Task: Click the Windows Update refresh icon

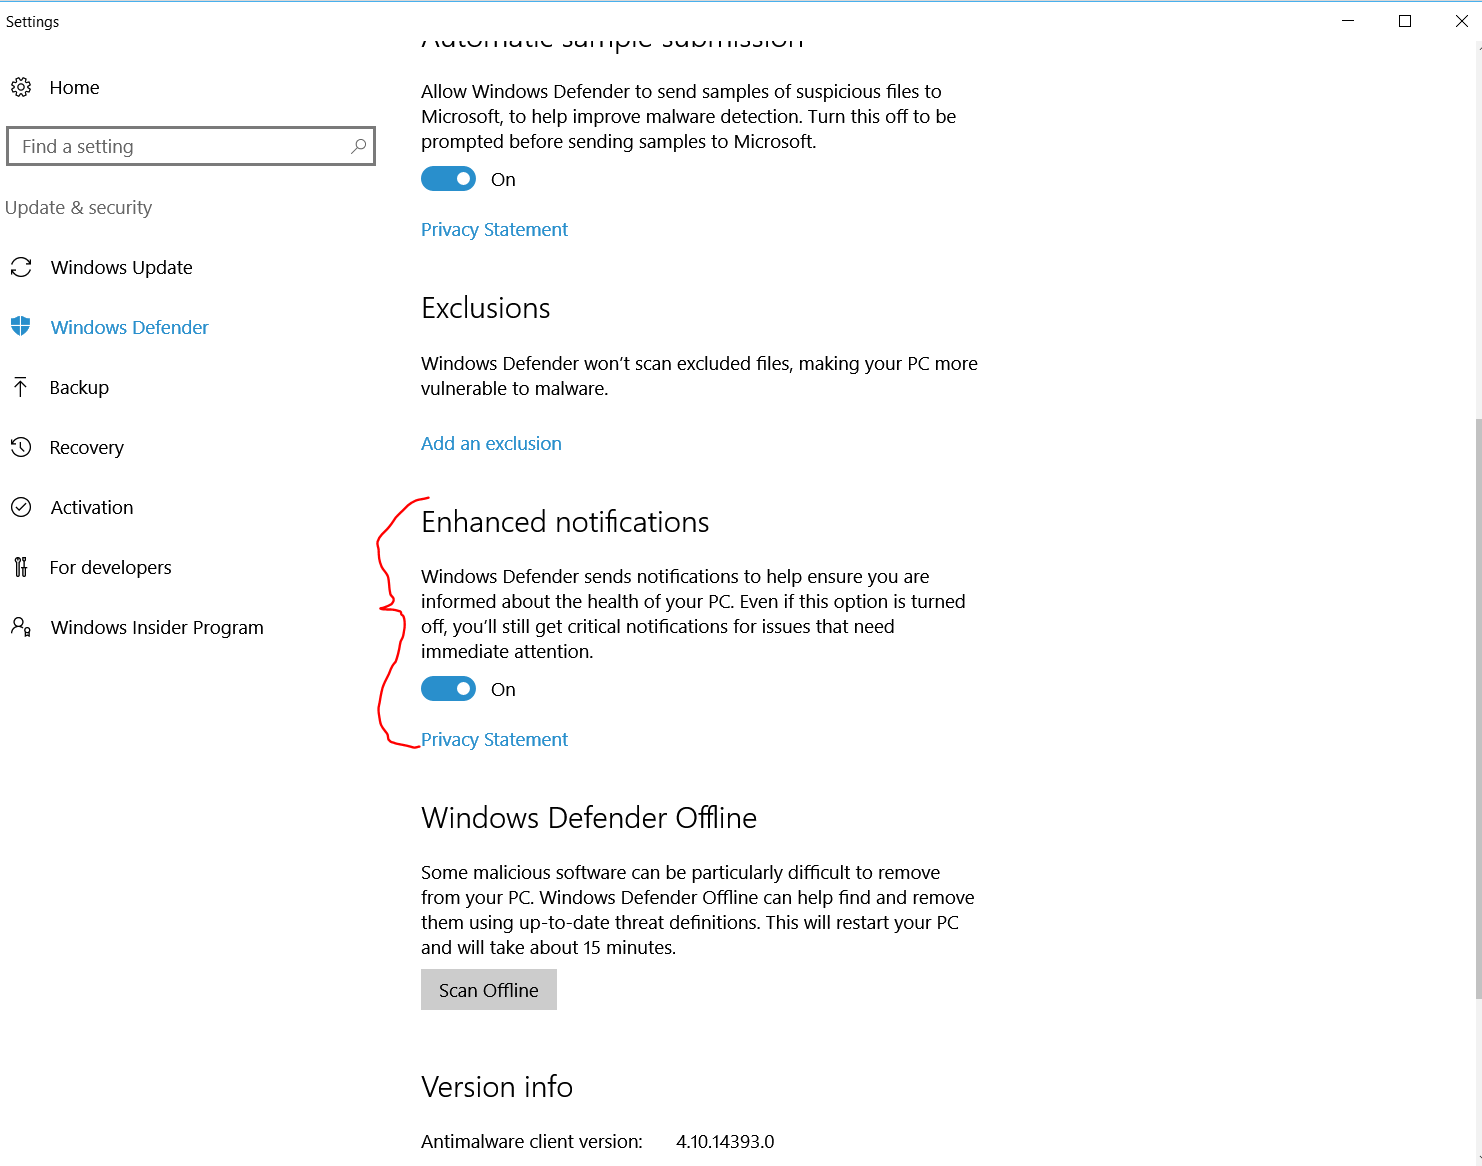Action: coord(21,267)
